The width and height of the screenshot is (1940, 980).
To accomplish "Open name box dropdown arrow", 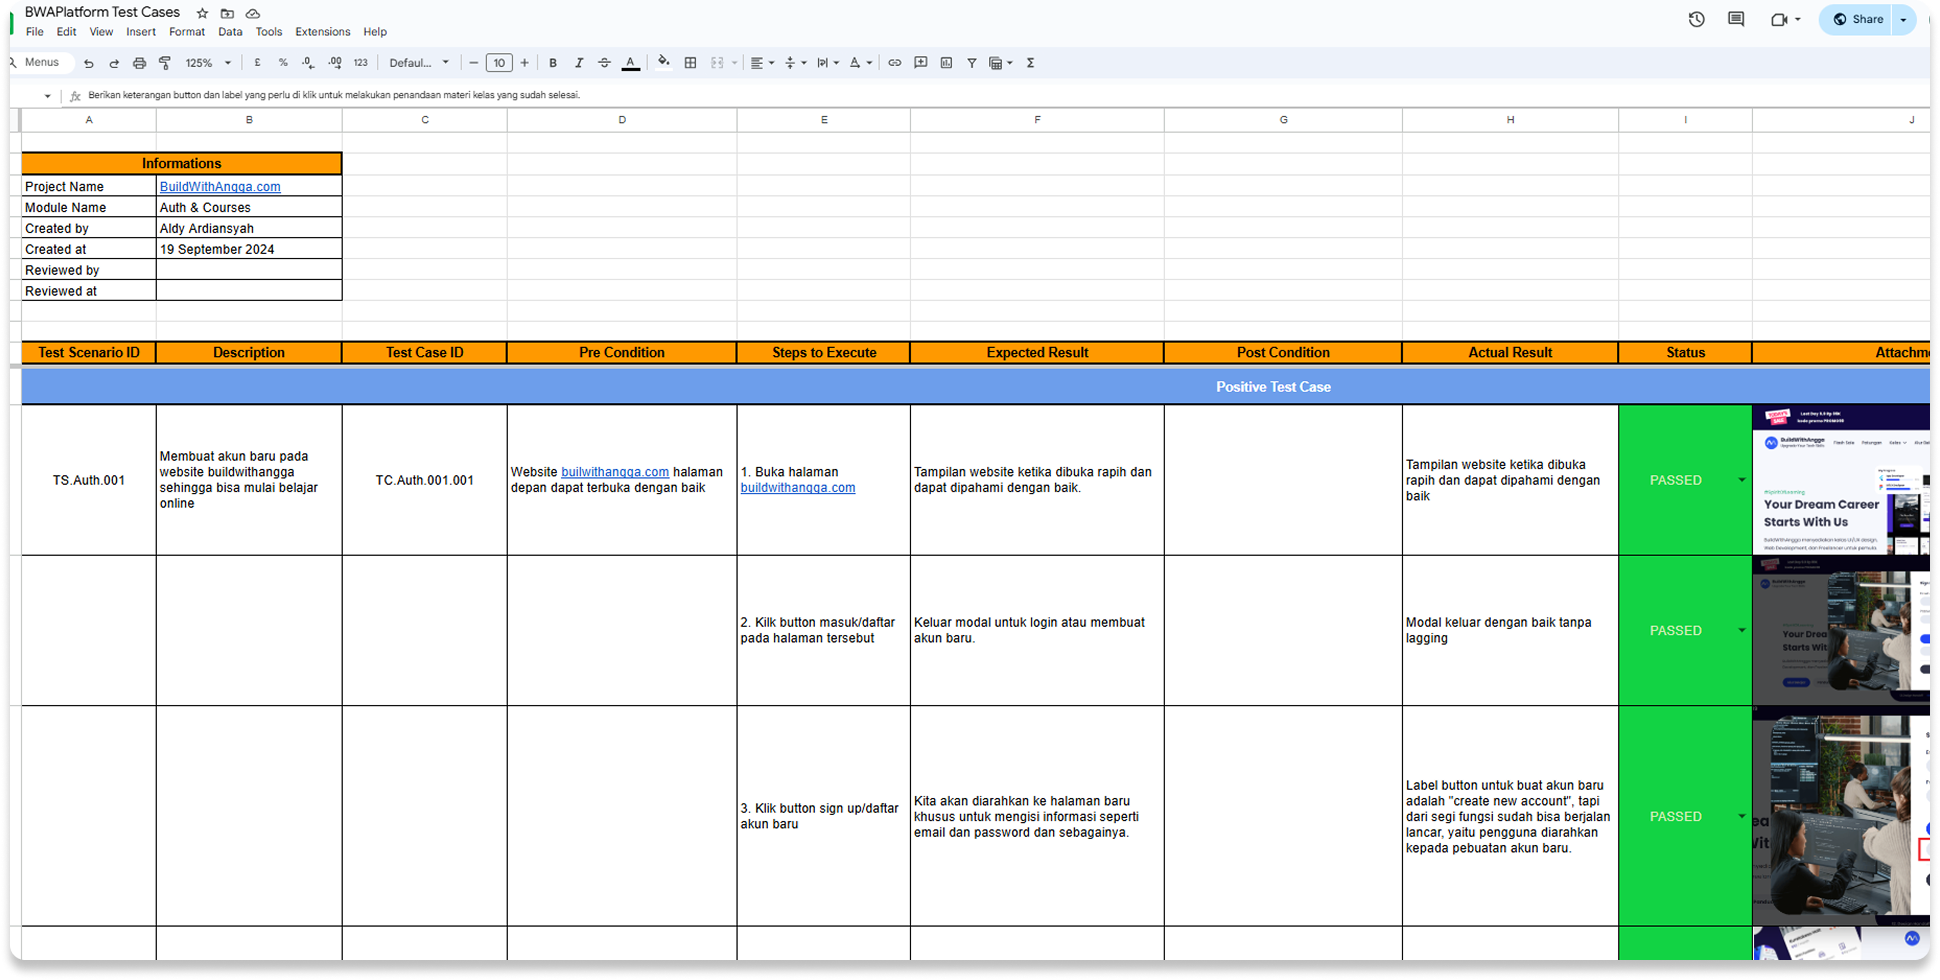I will pos(47,96).
